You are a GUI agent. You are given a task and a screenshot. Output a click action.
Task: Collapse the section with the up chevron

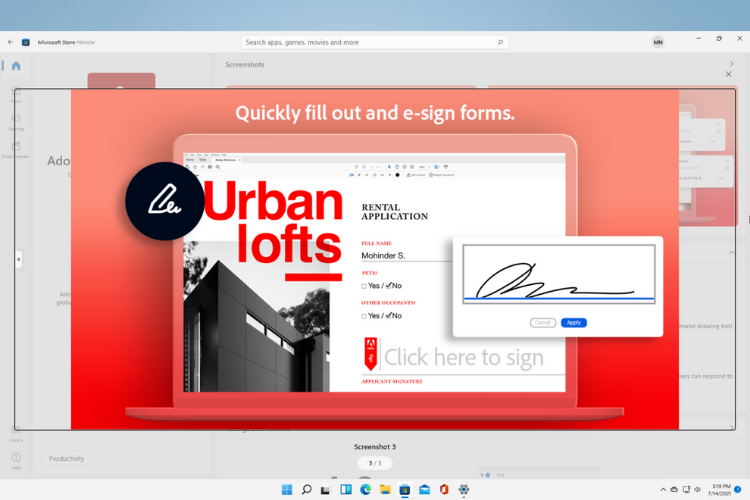(731, 252)
